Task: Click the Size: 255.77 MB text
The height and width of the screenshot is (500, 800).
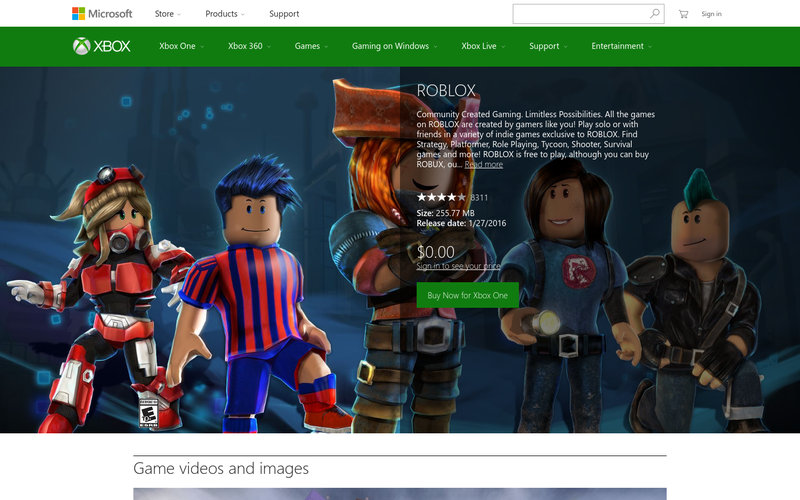Action: [445, 213]
